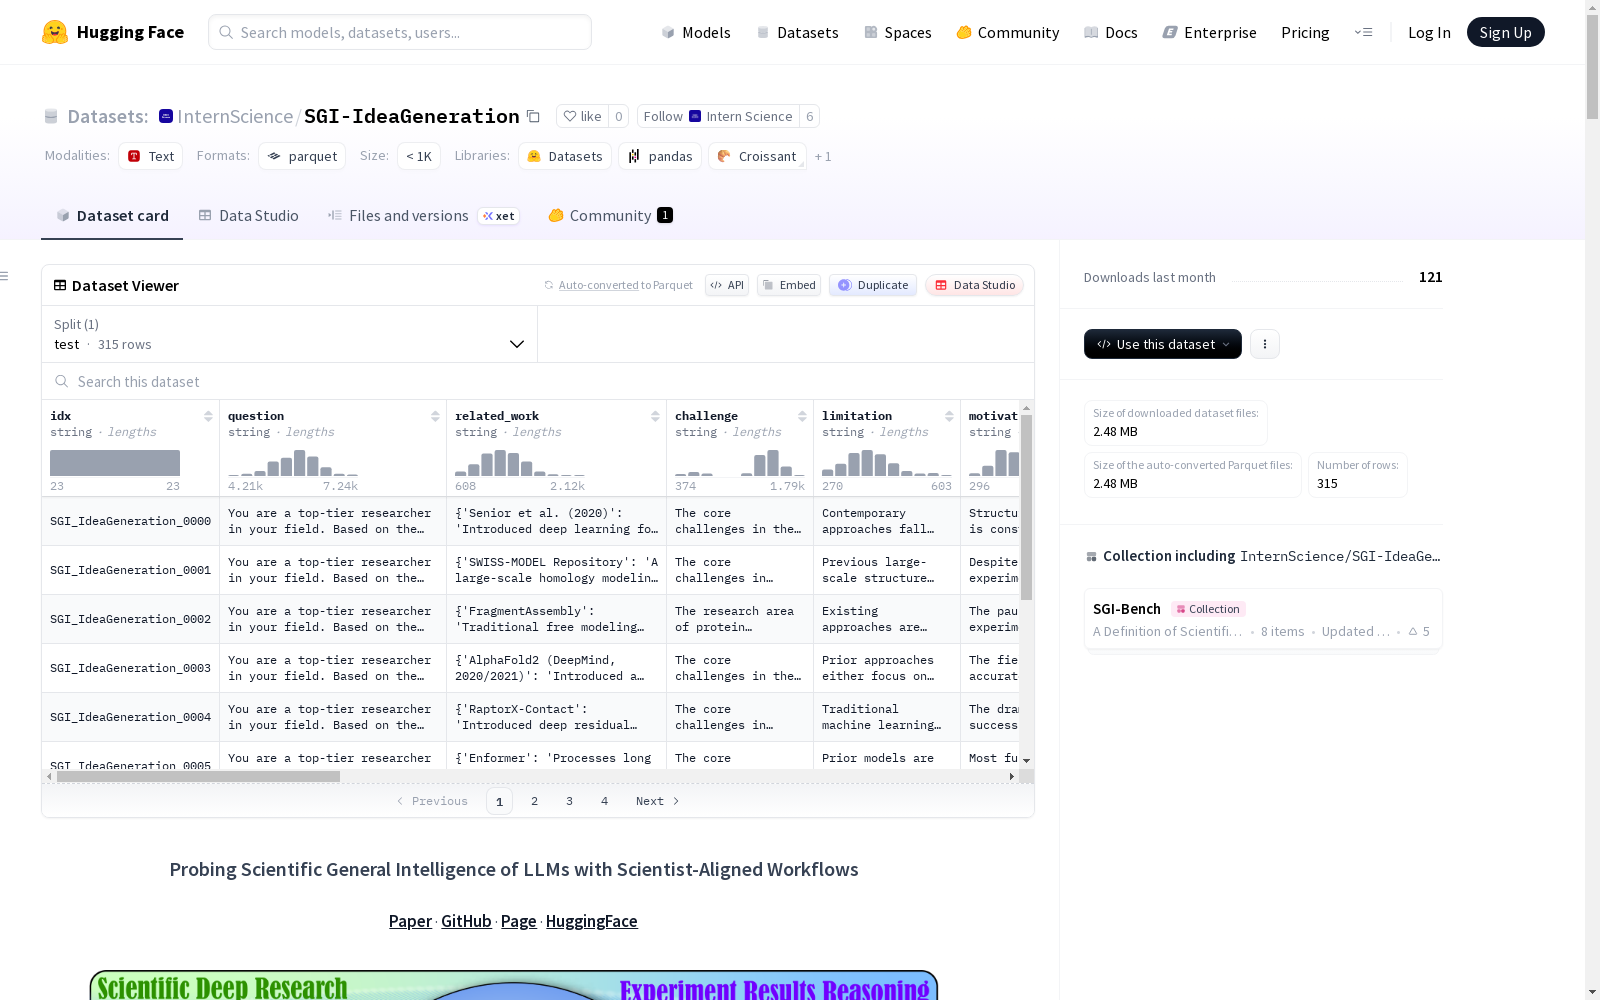Select the pandas library tag
This screenshot has height=1000, width=1600.
pos(660,156)
